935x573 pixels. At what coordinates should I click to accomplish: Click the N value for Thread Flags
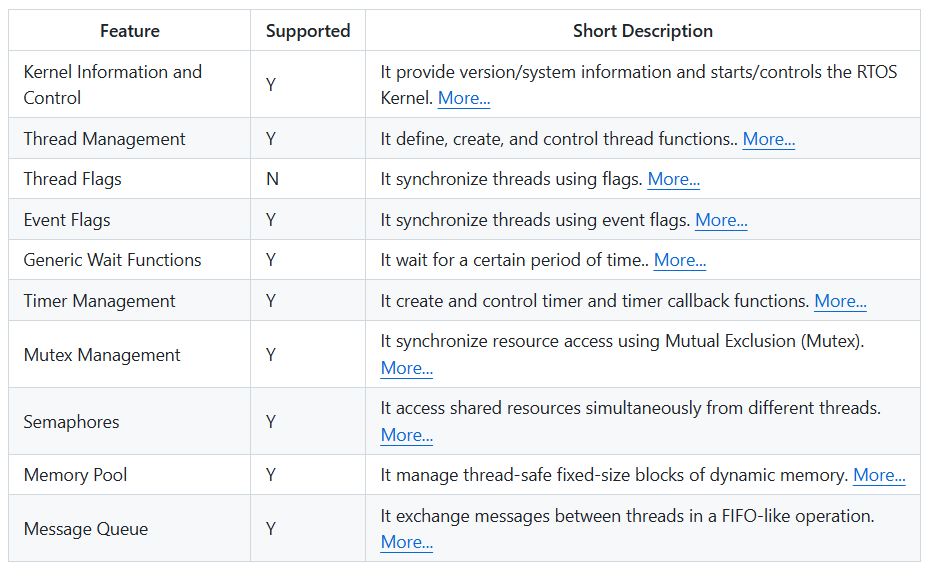pos(272,179)
